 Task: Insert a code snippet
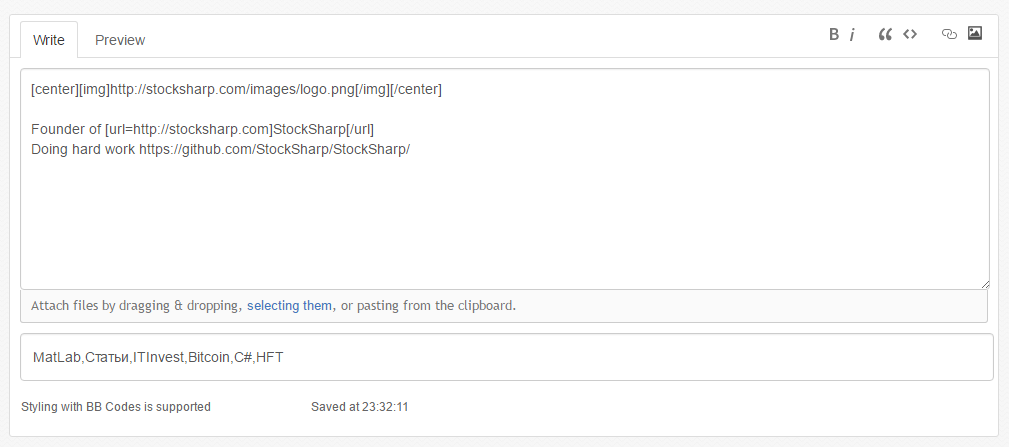(909, 34)
